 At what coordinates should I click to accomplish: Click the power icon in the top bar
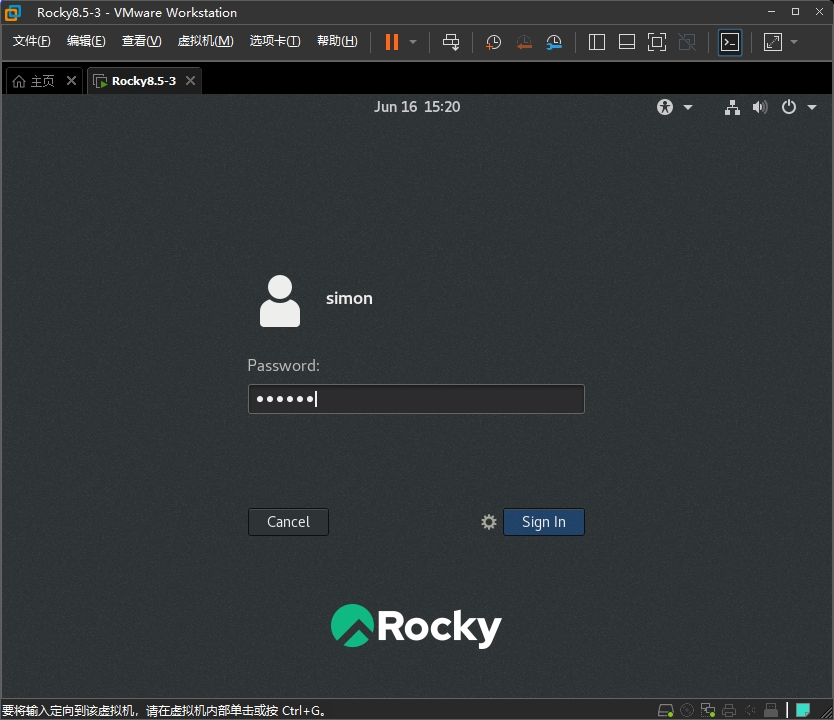point(789,107)
